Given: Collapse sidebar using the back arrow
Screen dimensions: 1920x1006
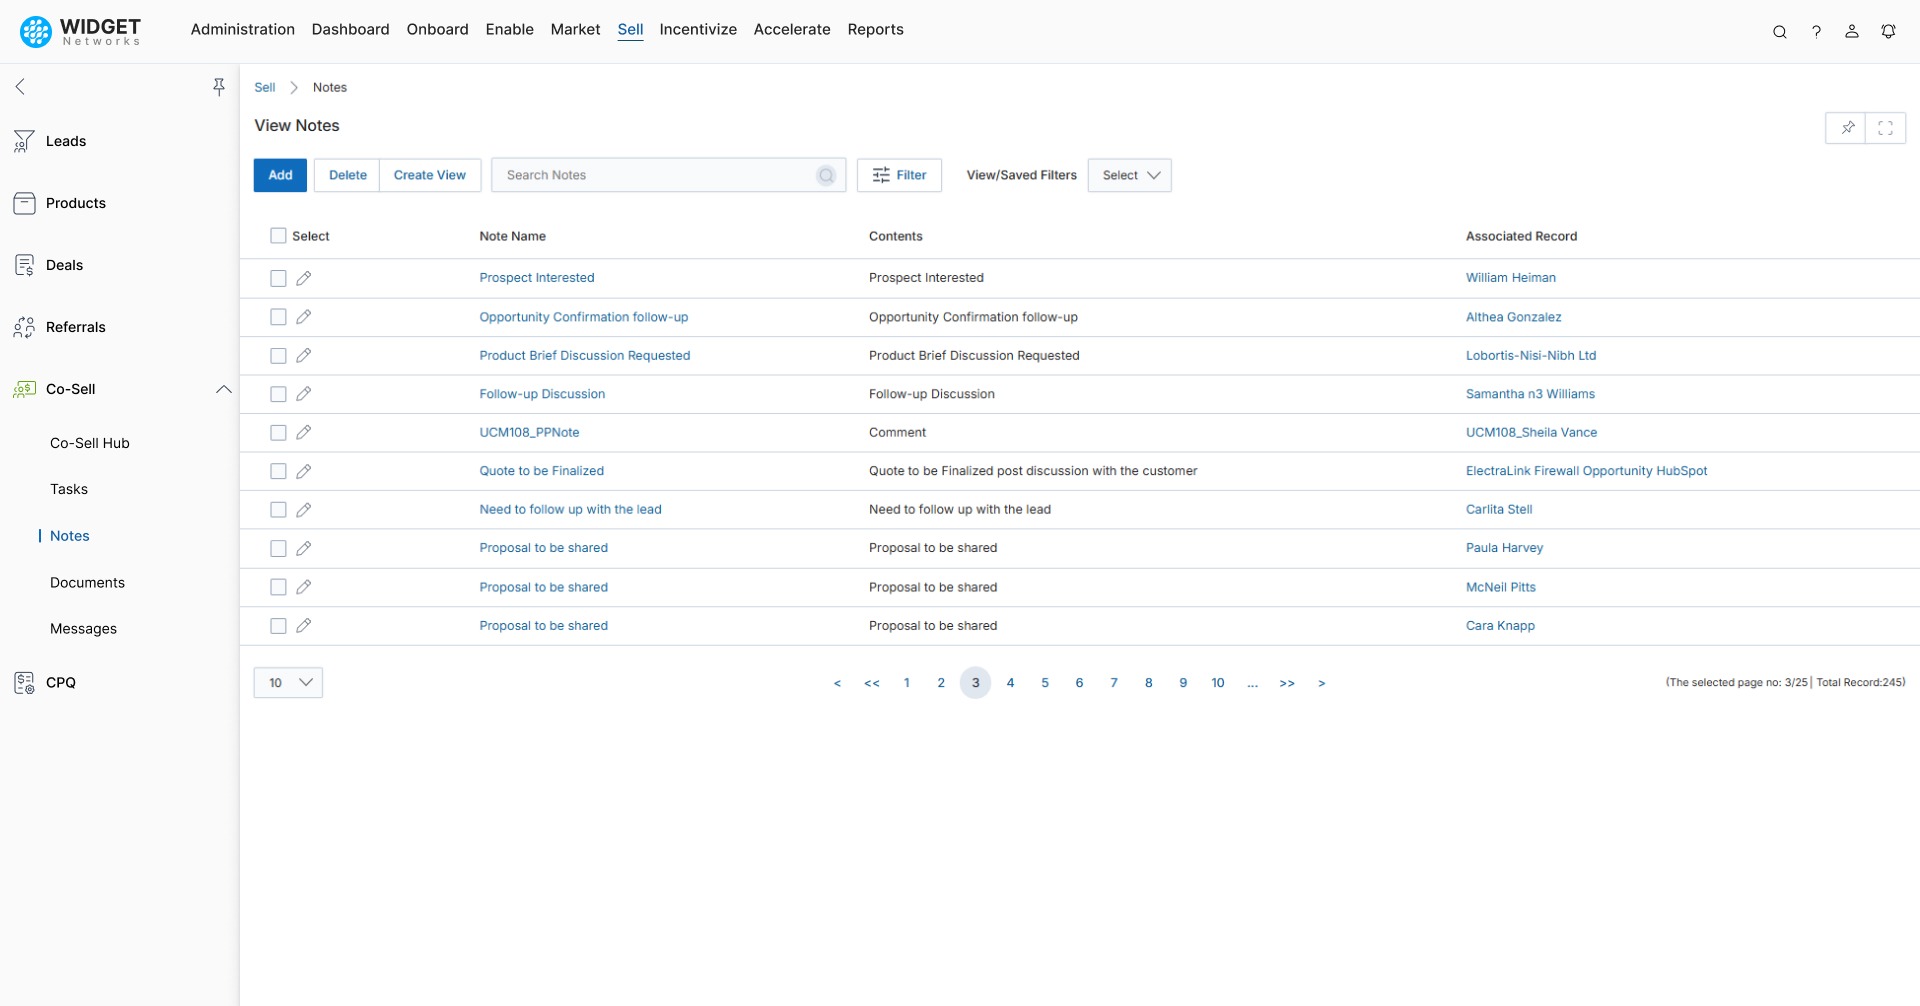Looking at the screenshot, I should [20, 87].
